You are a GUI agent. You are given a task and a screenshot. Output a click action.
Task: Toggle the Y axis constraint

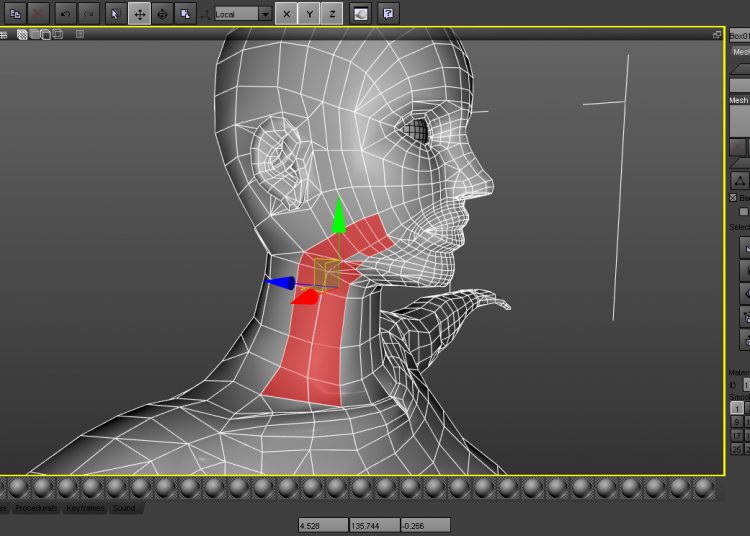pos(309,14)
